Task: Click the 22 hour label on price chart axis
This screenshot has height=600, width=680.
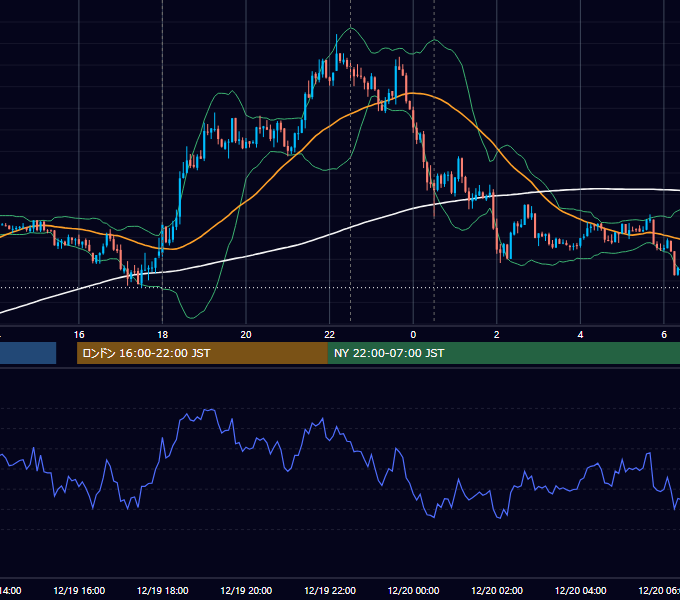Action: (x=330, y=335)
